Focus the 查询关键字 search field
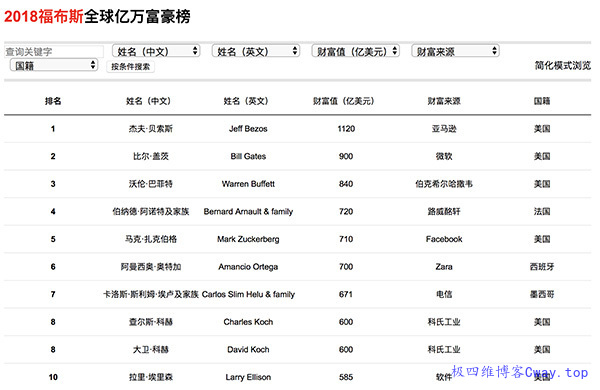Viewport: 600px width, 390px height. tap(54, 51)
